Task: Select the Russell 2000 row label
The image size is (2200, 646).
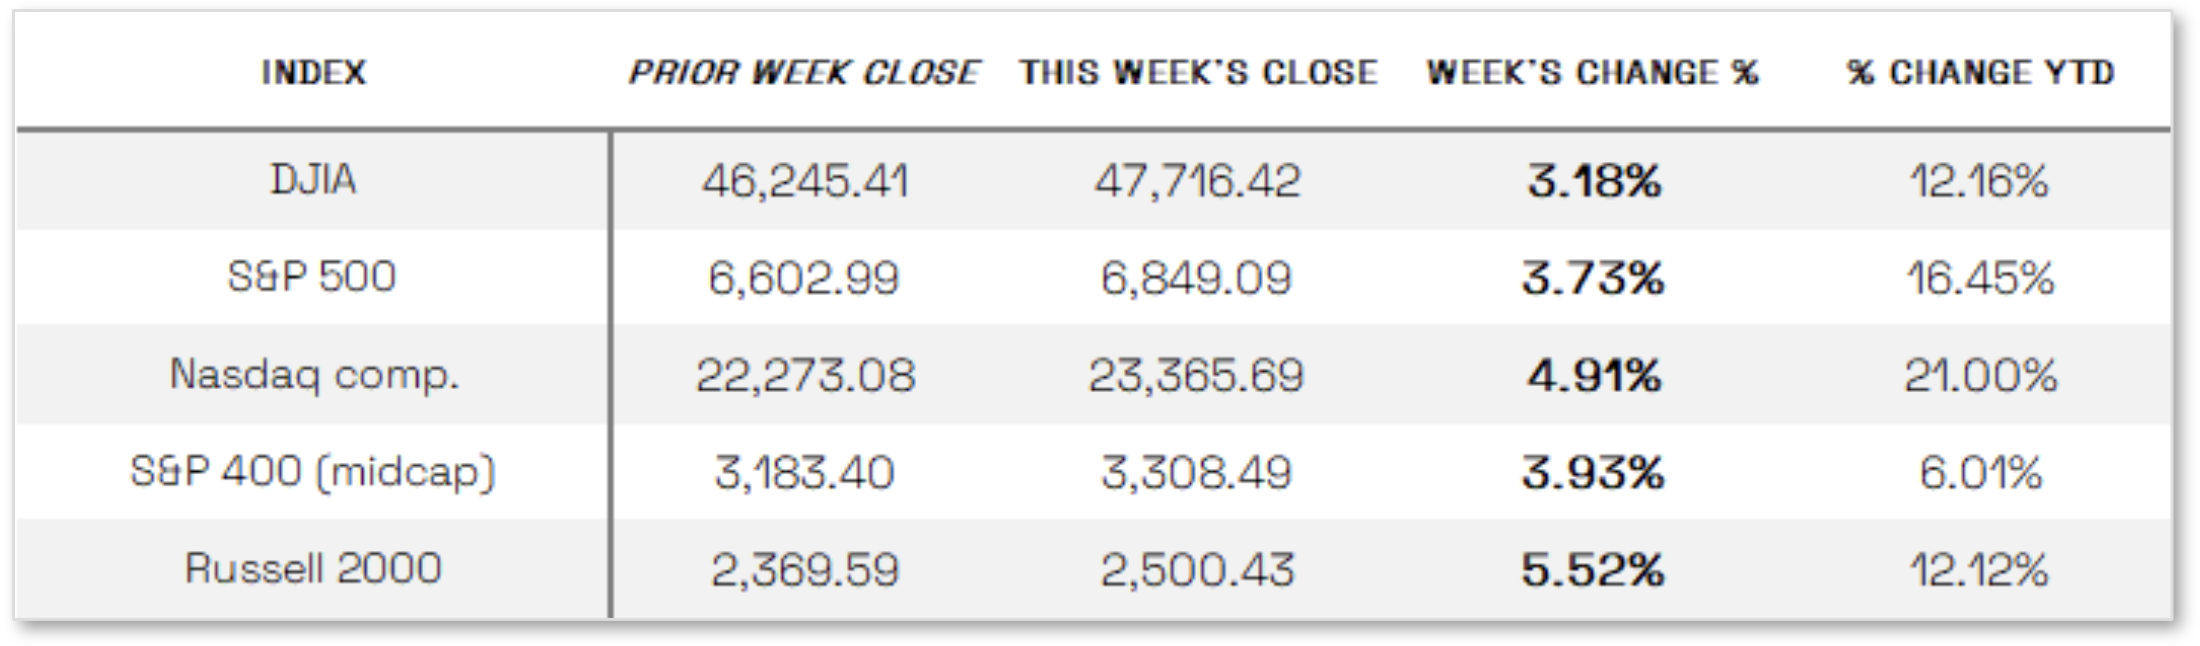Action: pos(313,569)
